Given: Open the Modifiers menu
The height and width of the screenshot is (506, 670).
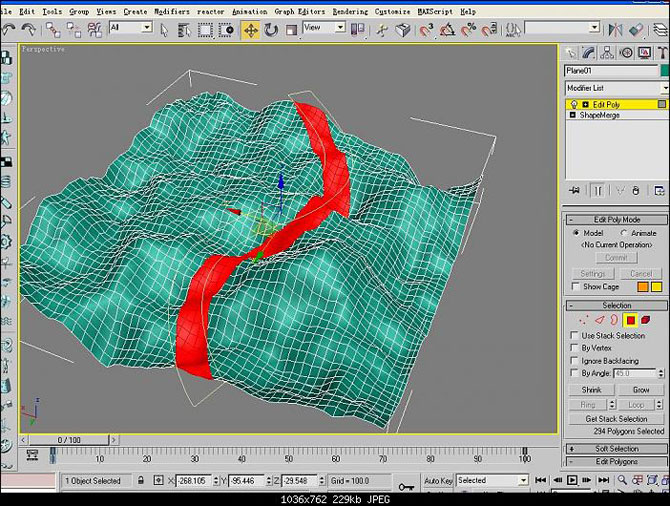Looking at the screenshot, I should (x=171, y=12).
